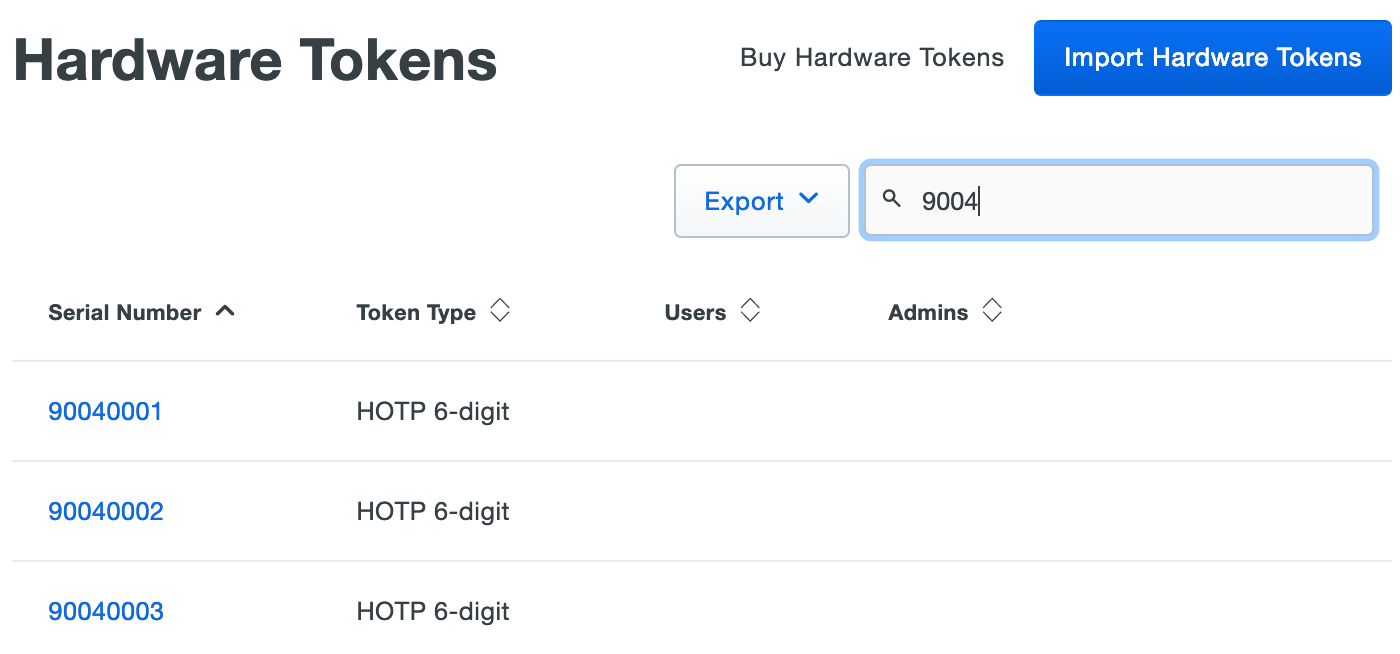Open token 90040002 details

point(105,511)
